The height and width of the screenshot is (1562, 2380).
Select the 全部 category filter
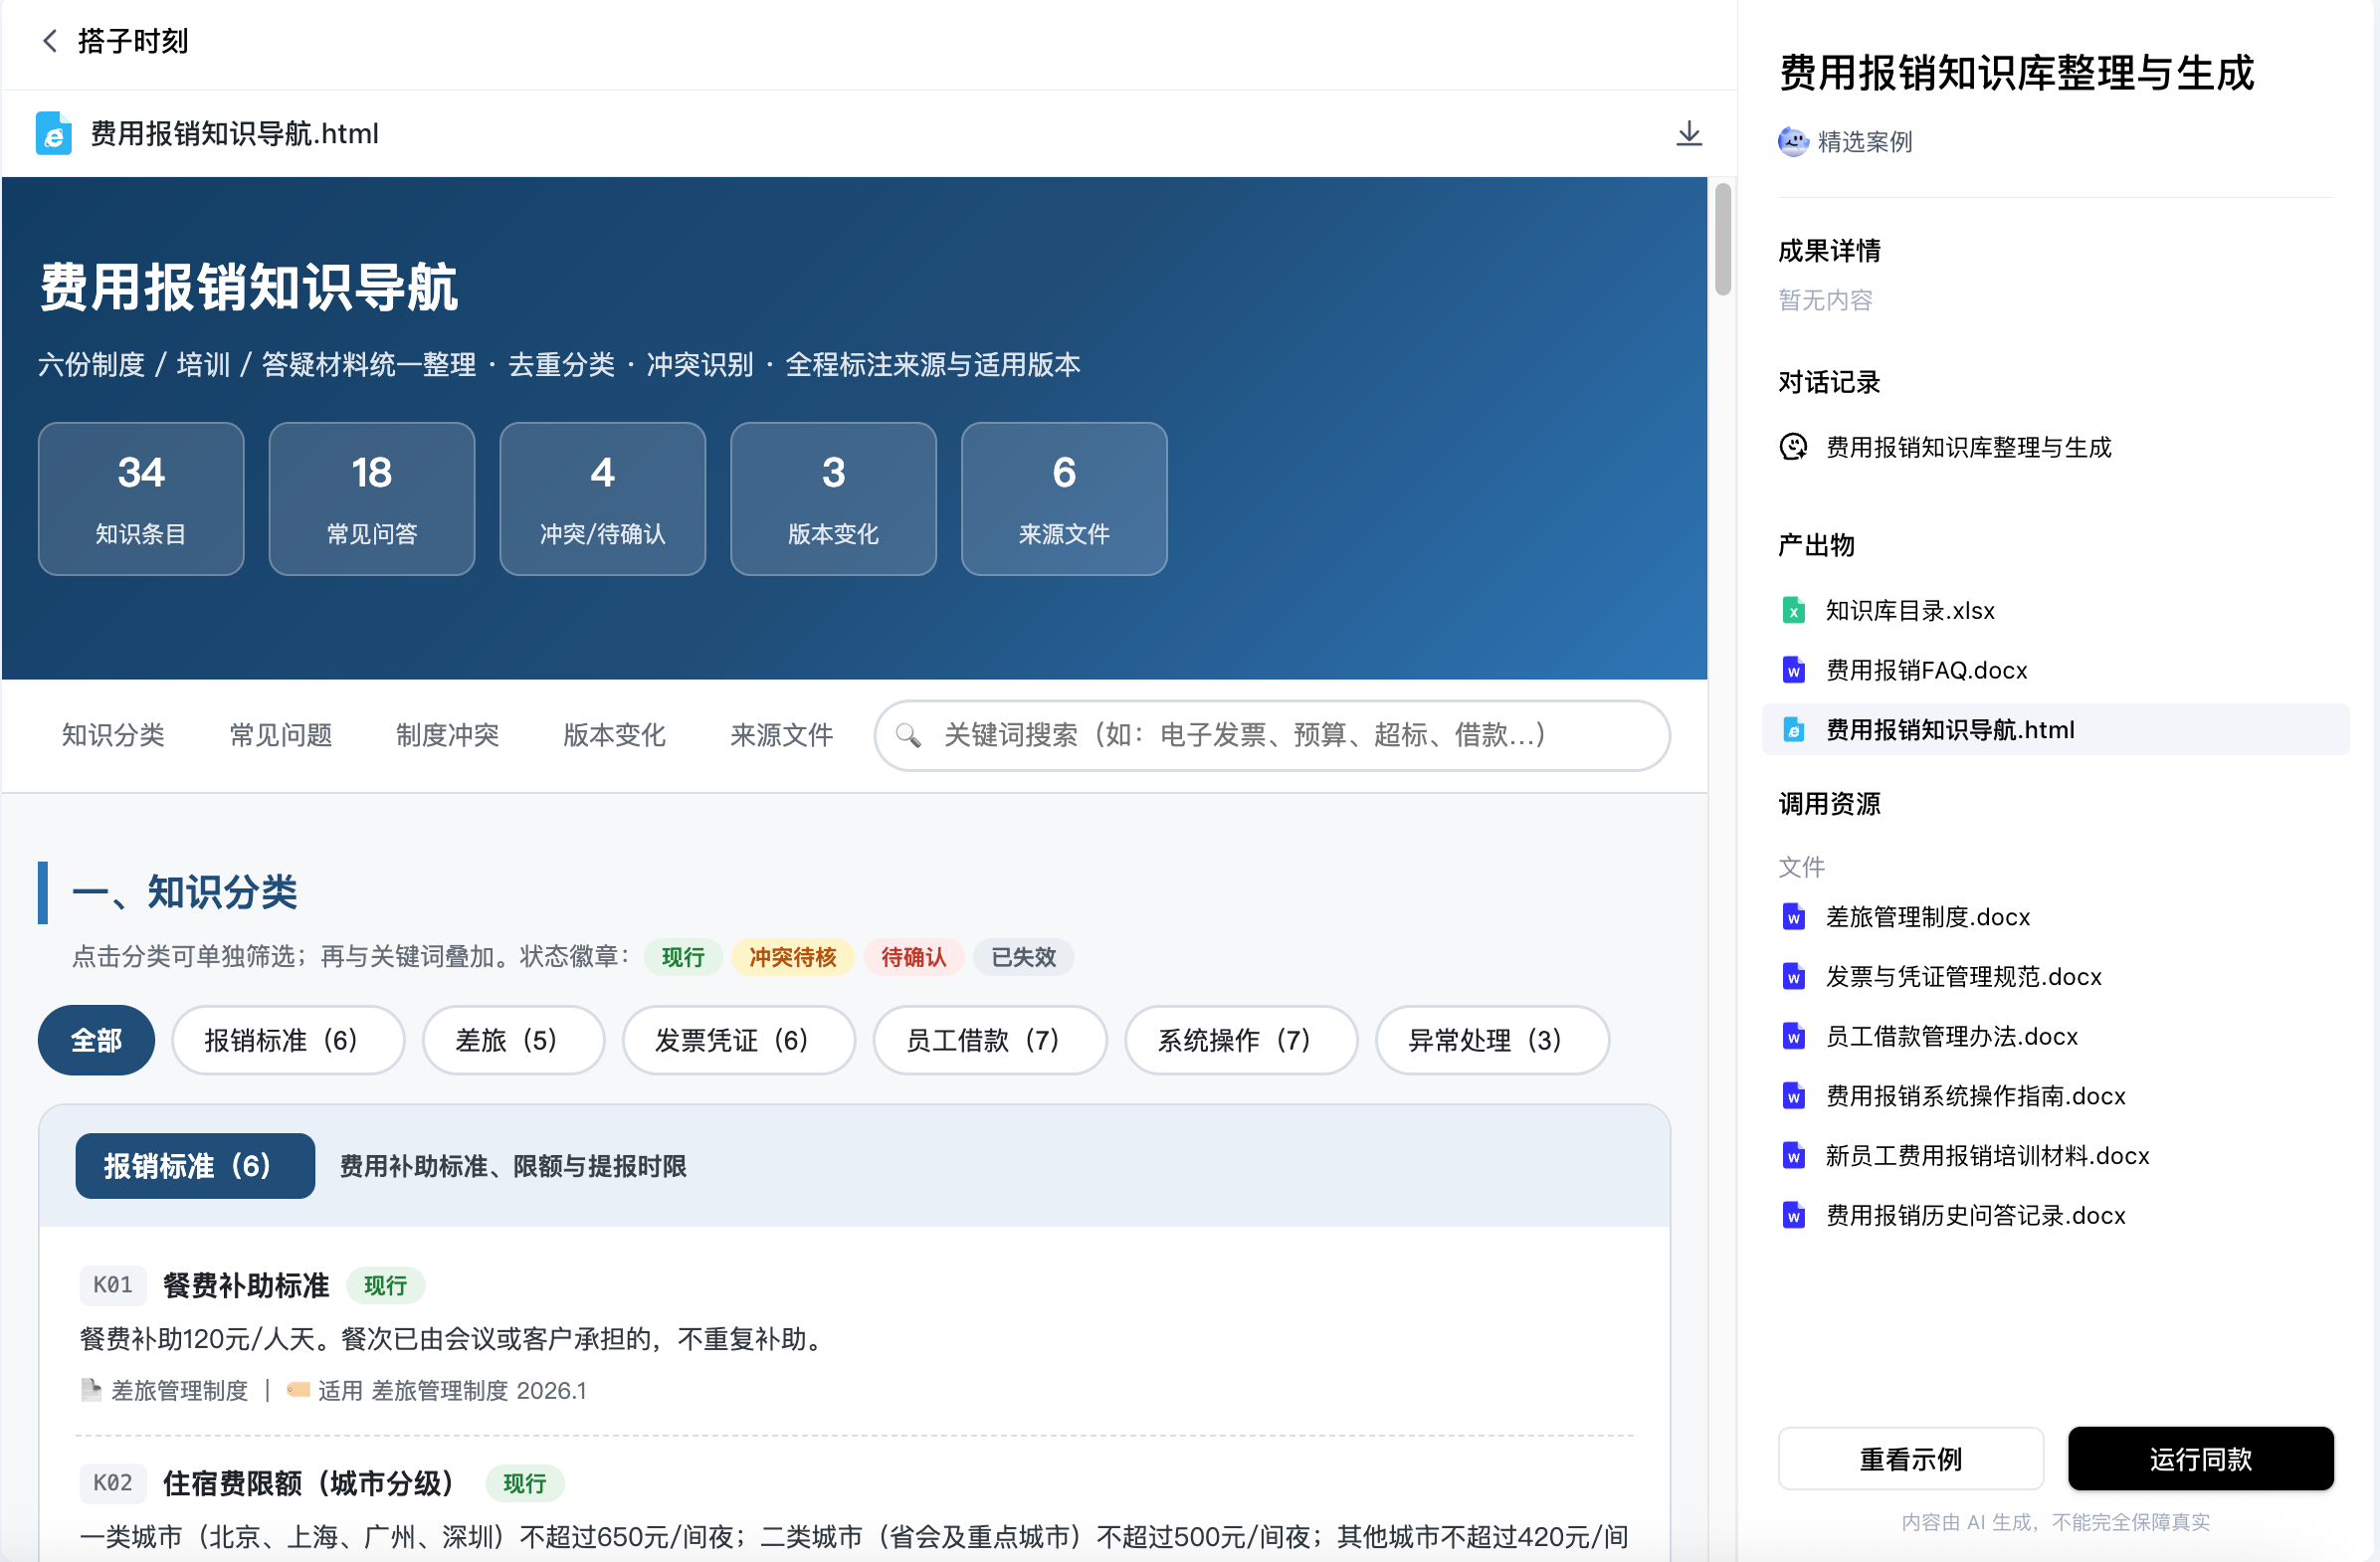(96, 1040)
